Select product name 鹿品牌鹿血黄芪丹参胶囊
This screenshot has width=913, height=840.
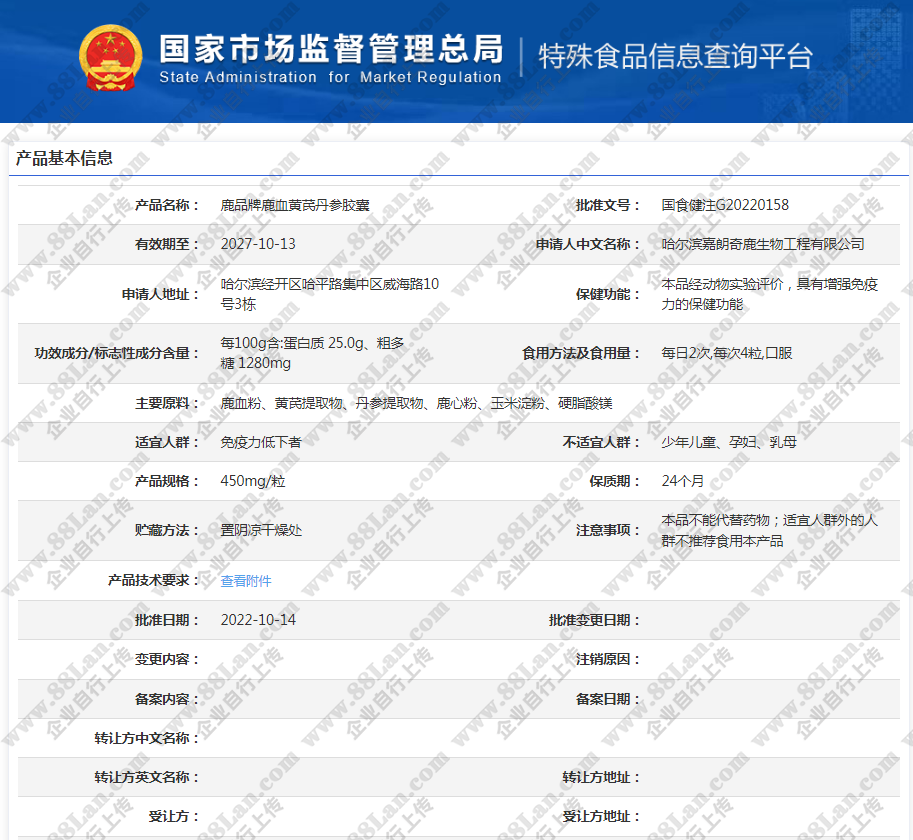[x=295, y=205]
